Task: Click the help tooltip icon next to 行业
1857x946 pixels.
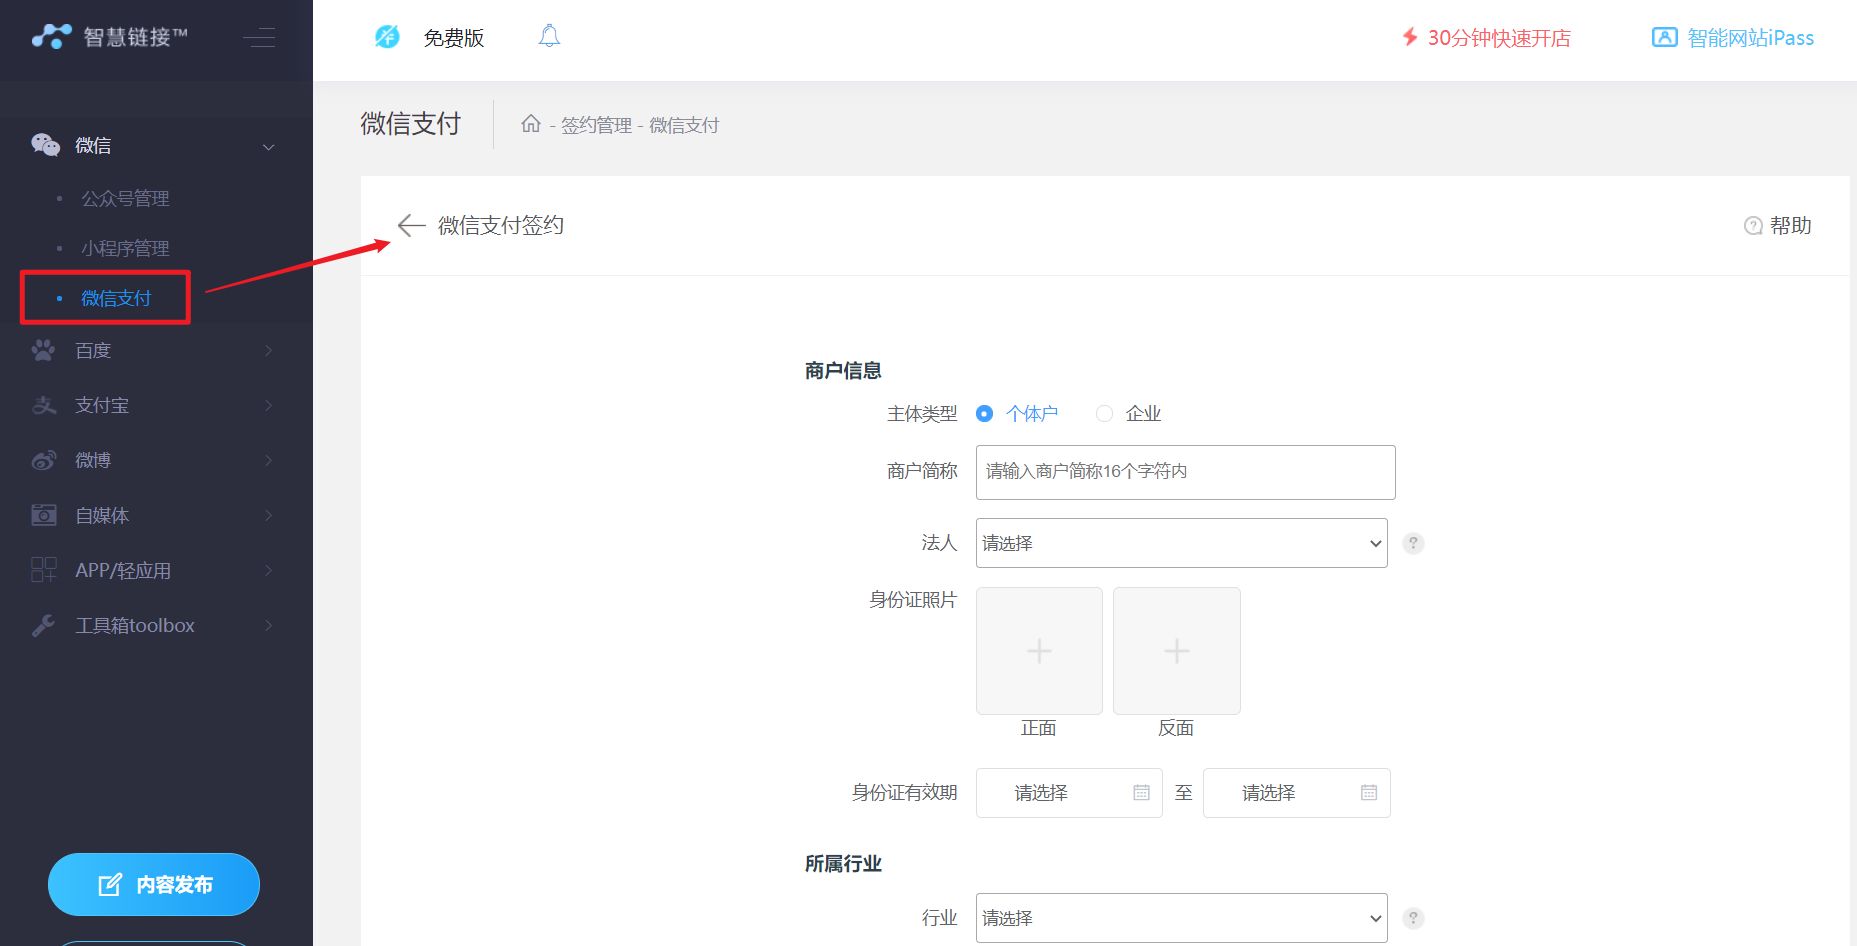Action: (x=1413, y=918)
